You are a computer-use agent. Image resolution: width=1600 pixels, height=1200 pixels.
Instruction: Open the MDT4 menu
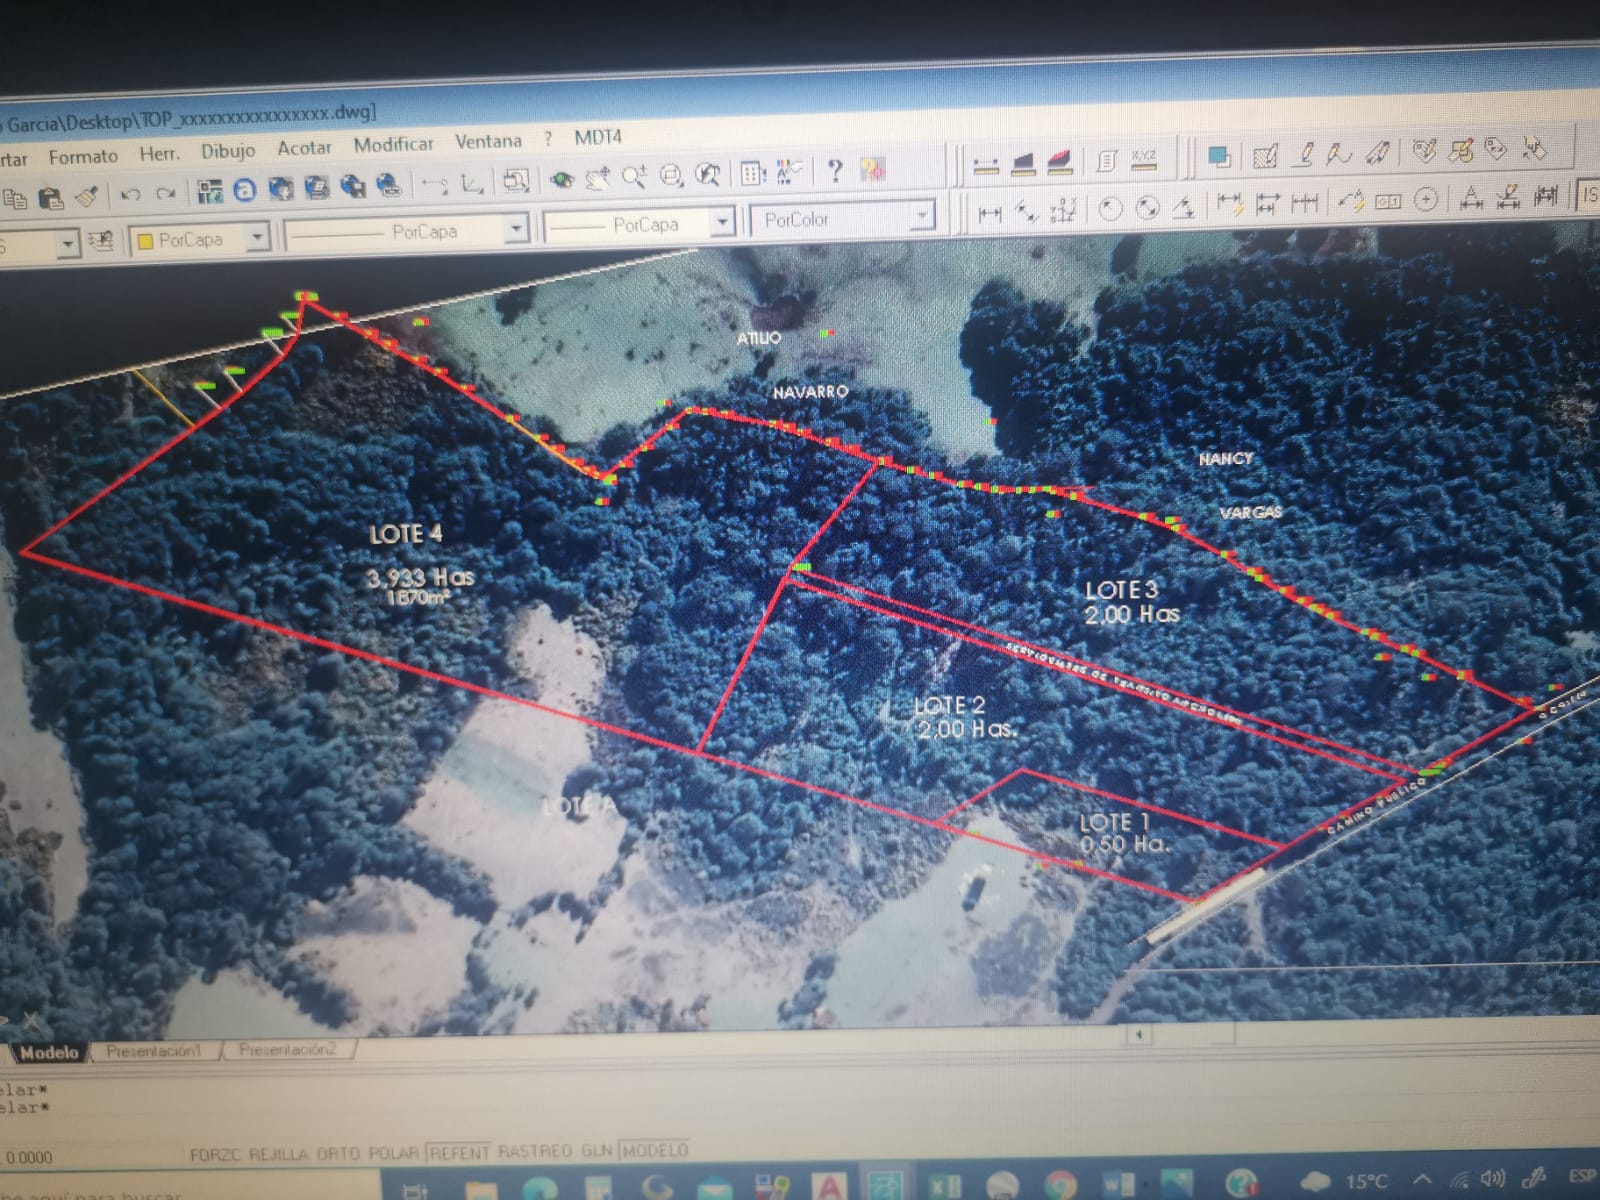(598, 137)
